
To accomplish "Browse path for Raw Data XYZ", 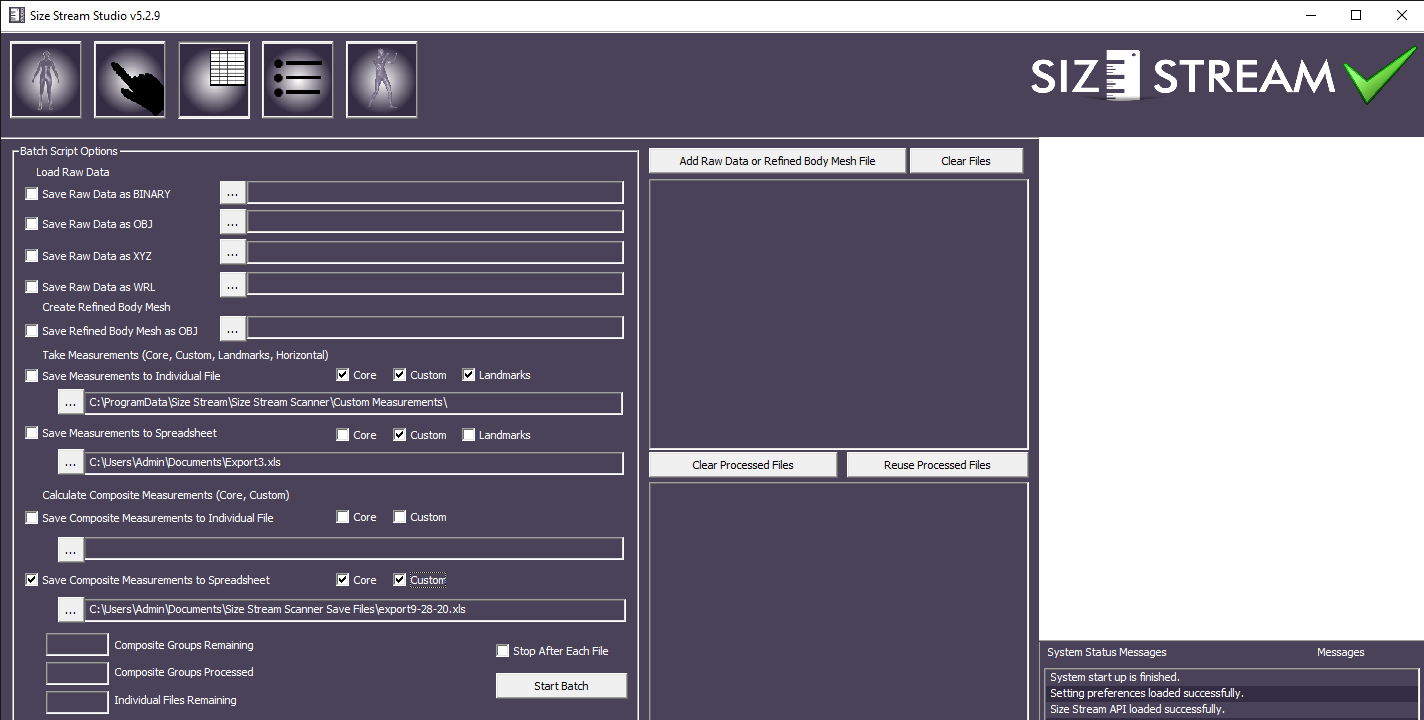I will [232, 252].
